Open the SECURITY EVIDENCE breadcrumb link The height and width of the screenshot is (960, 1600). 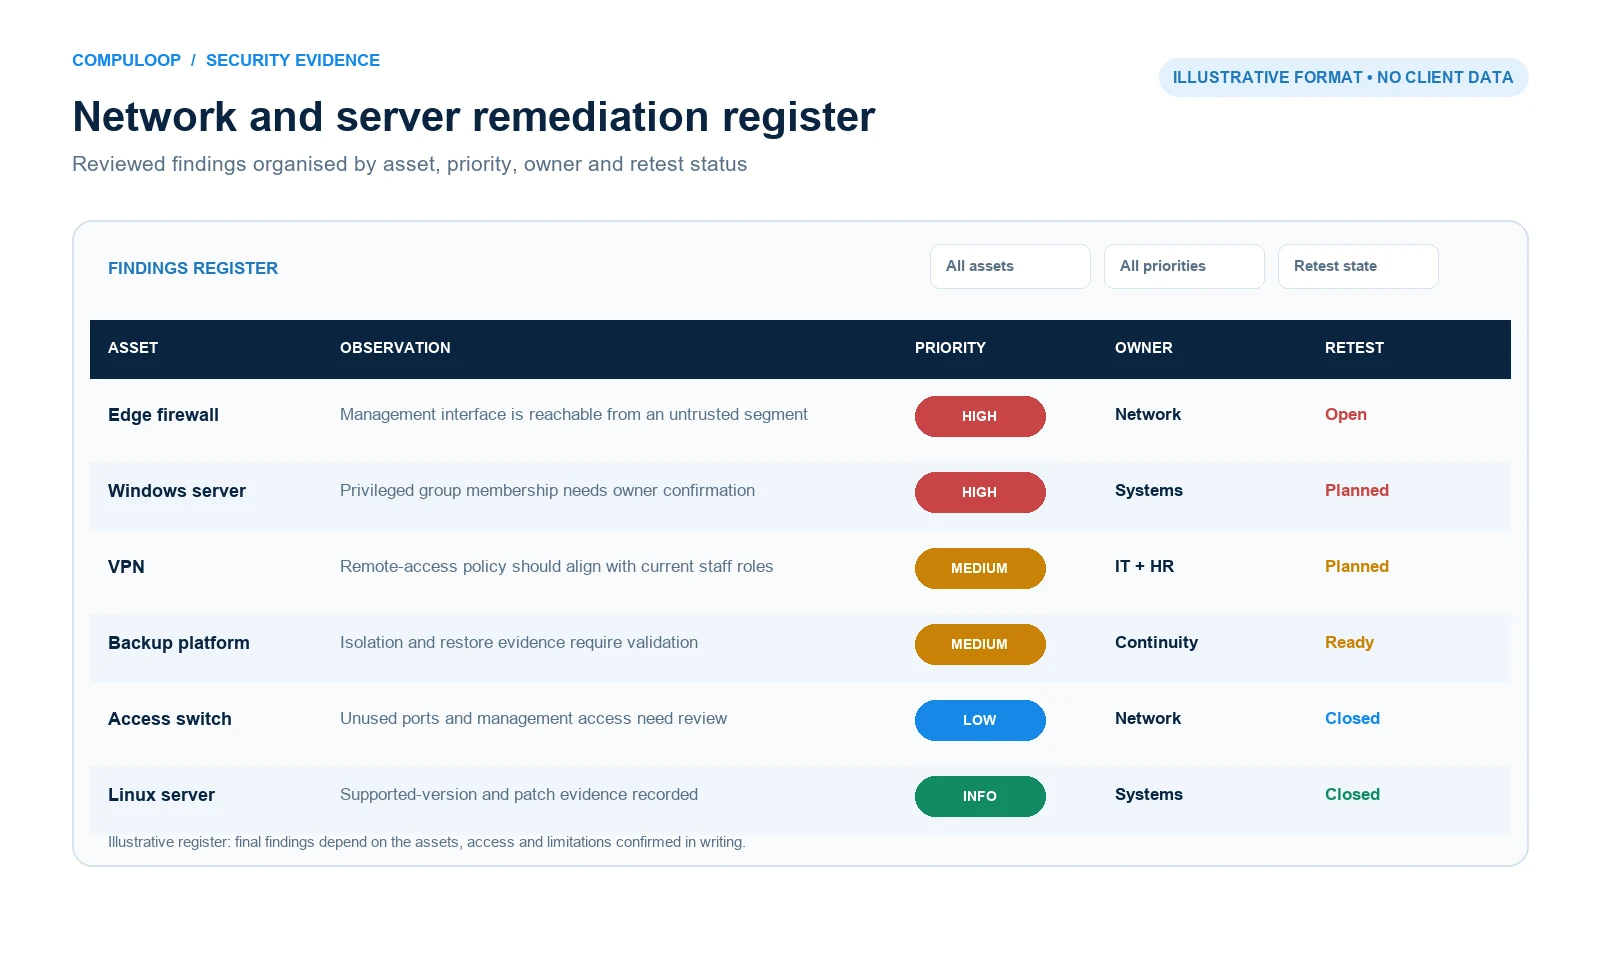coord(293,60)
